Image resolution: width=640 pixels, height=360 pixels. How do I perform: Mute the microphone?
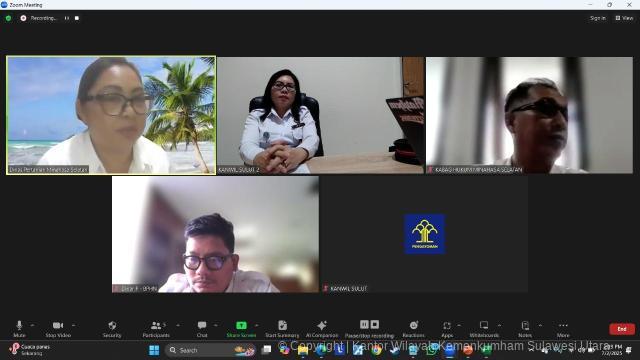(x=19, y=329)
